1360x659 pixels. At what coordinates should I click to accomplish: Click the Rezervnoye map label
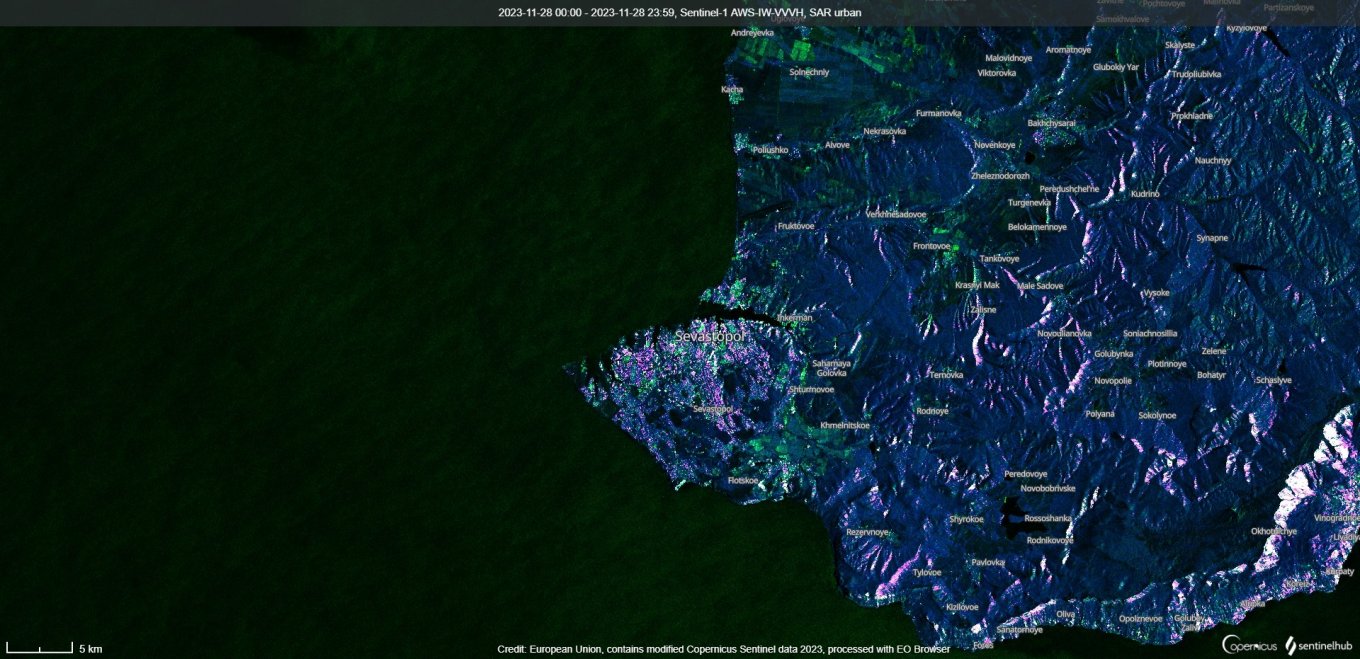tap(867, 532)
